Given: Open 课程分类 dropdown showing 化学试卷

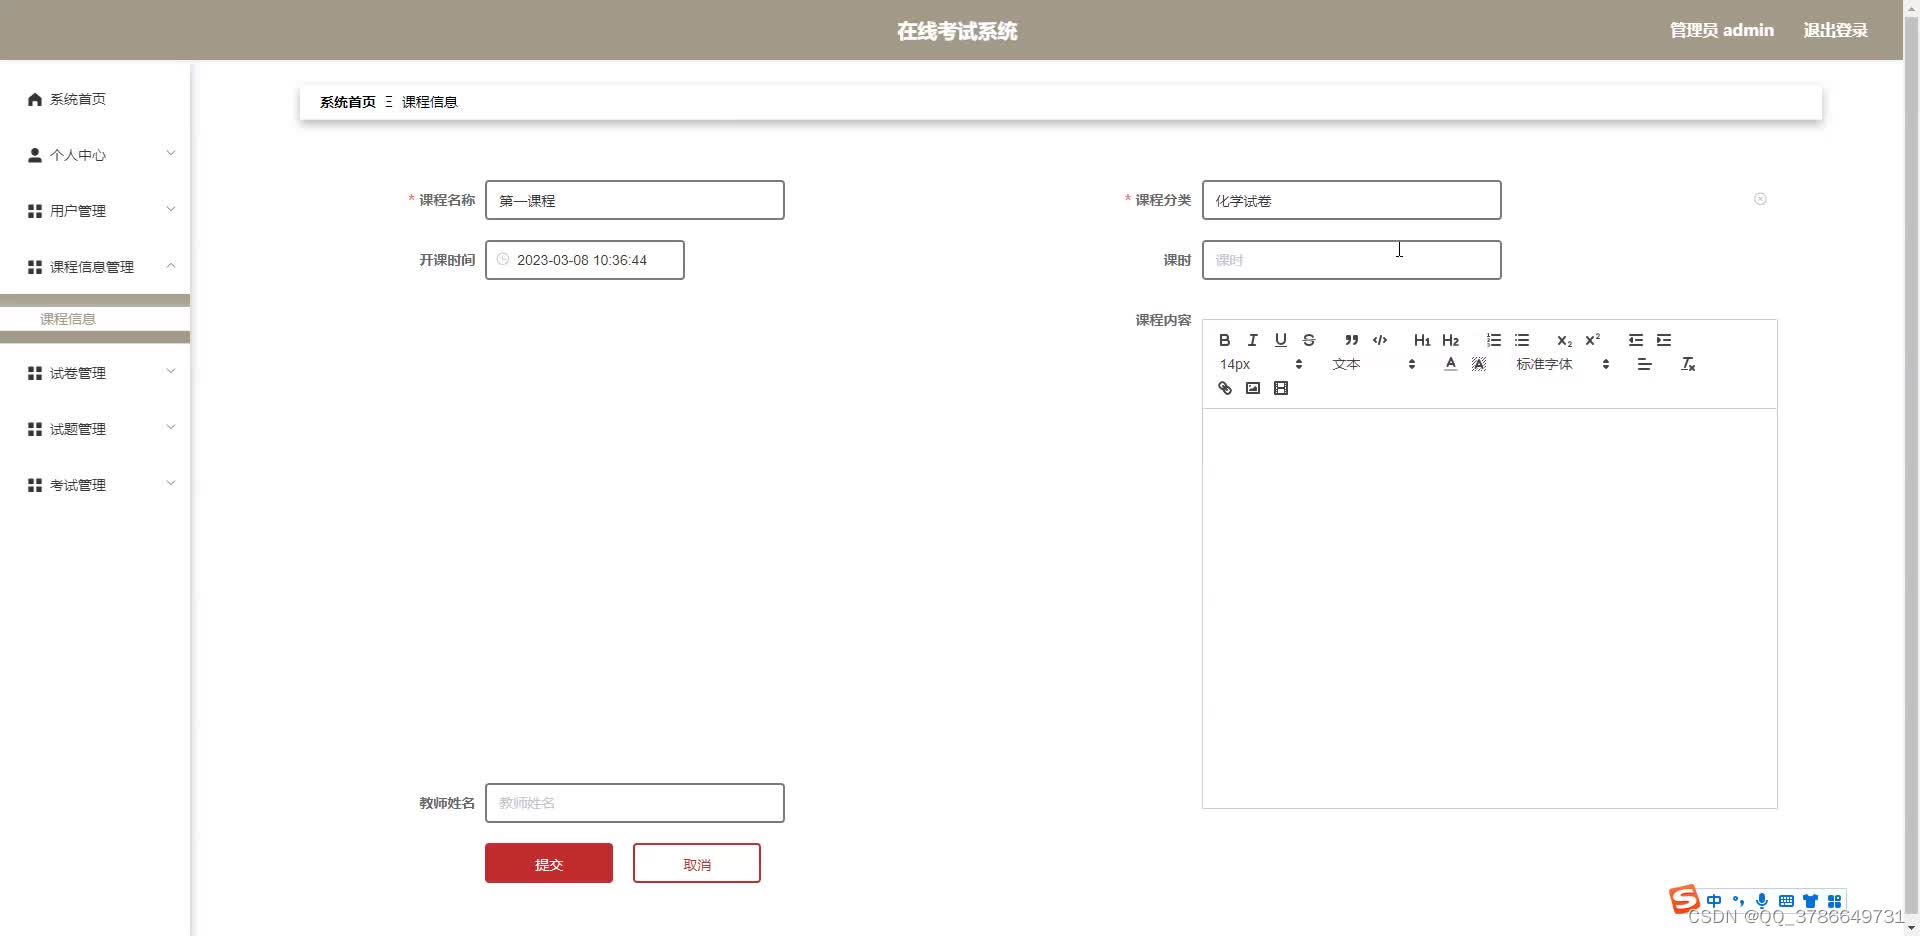Looking at the screenshot, I should pyautogui.click(x=1351, y=200).
